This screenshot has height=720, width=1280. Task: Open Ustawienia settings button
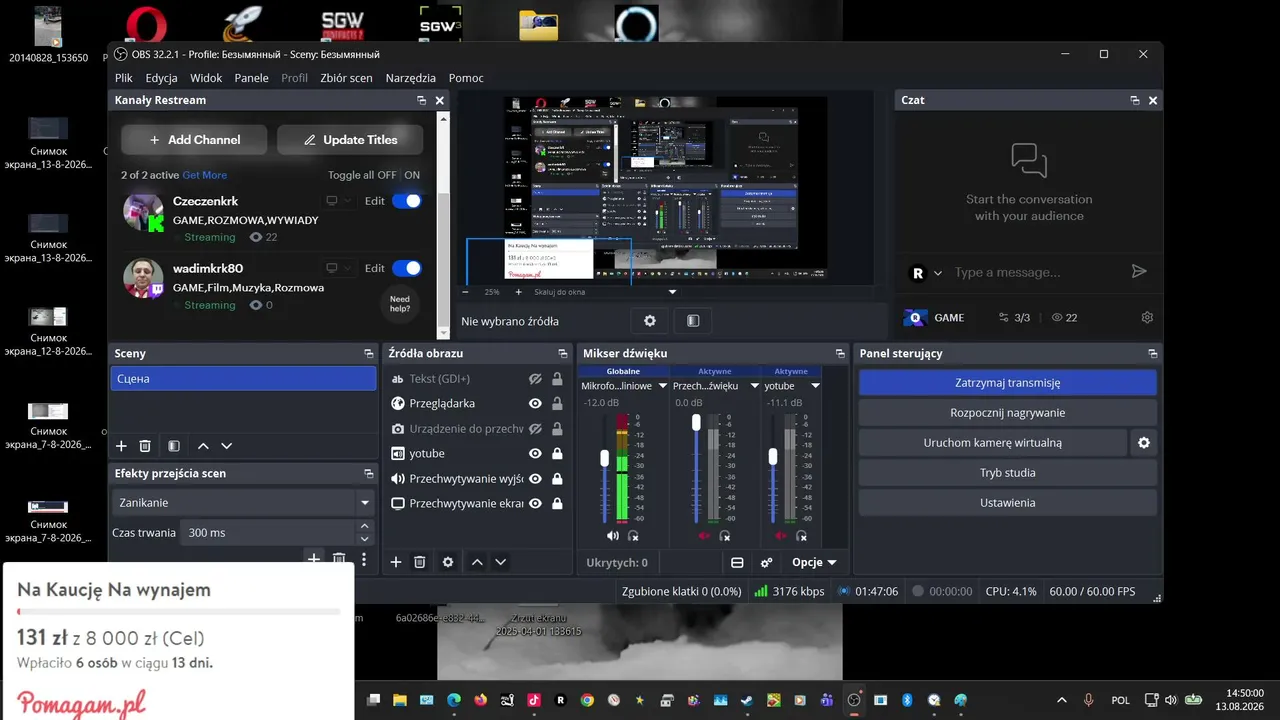[x=1007, y=503]
